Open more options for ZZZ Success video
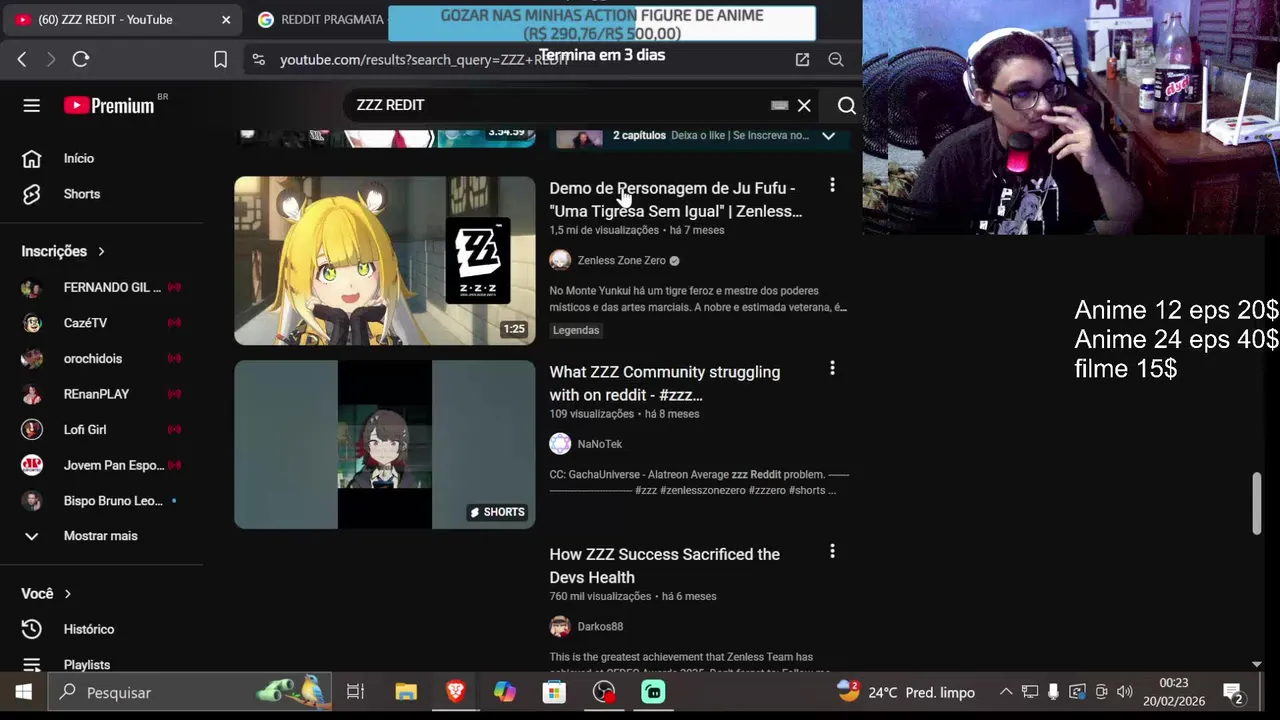This screenshot has width=1280, height=720. pyautogui.click(x=832, y=551)
